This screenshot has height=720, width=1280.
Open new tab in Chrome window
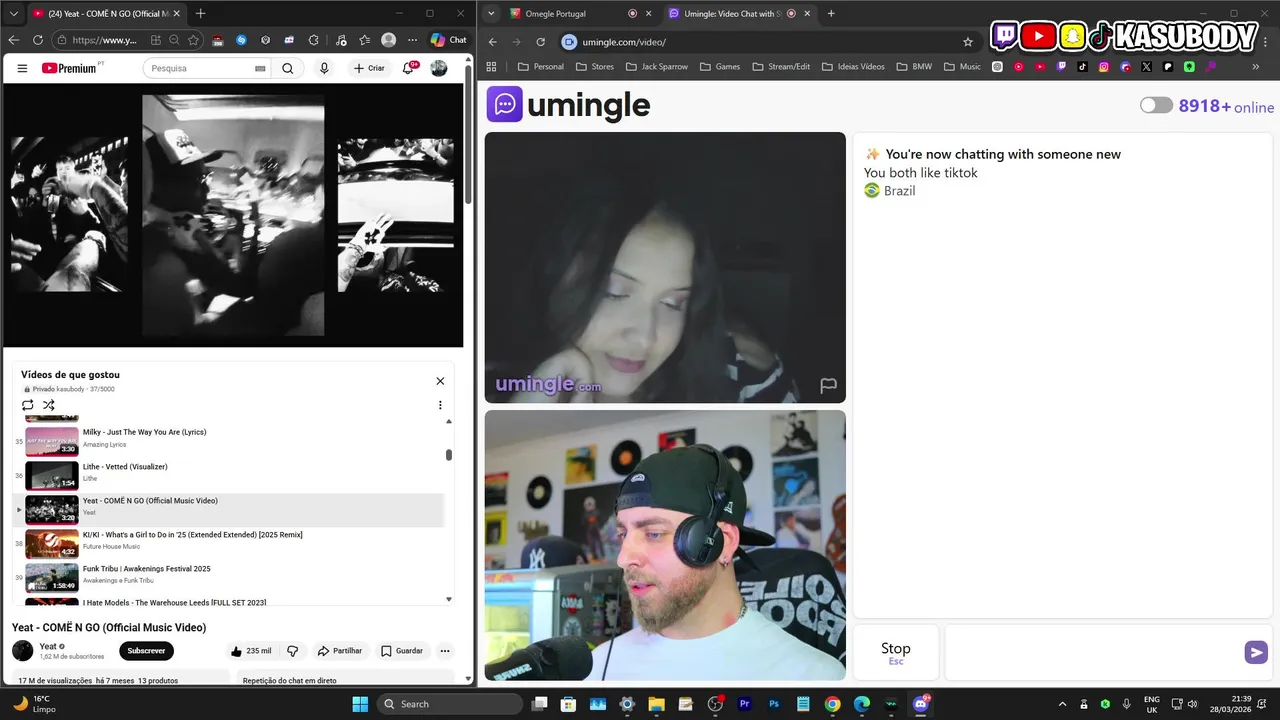pos(831,14)
